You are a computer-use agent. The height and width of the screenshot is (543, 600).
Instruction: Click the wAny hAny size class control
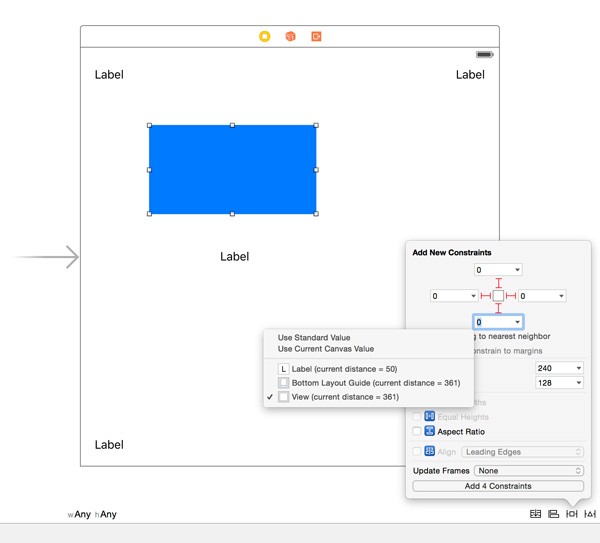tap(92, 514)
